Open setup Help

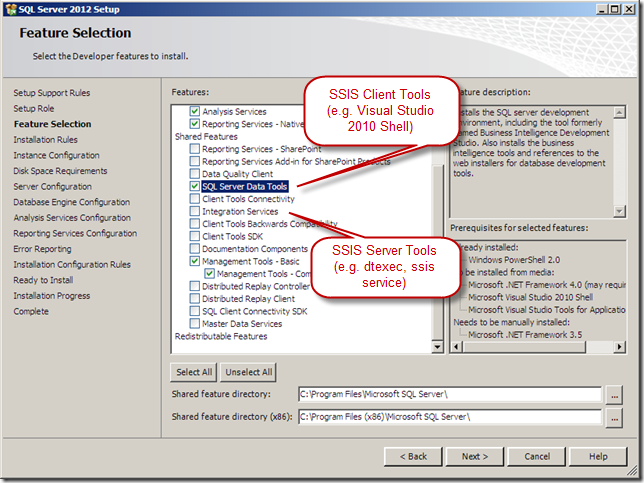[598, 456]
